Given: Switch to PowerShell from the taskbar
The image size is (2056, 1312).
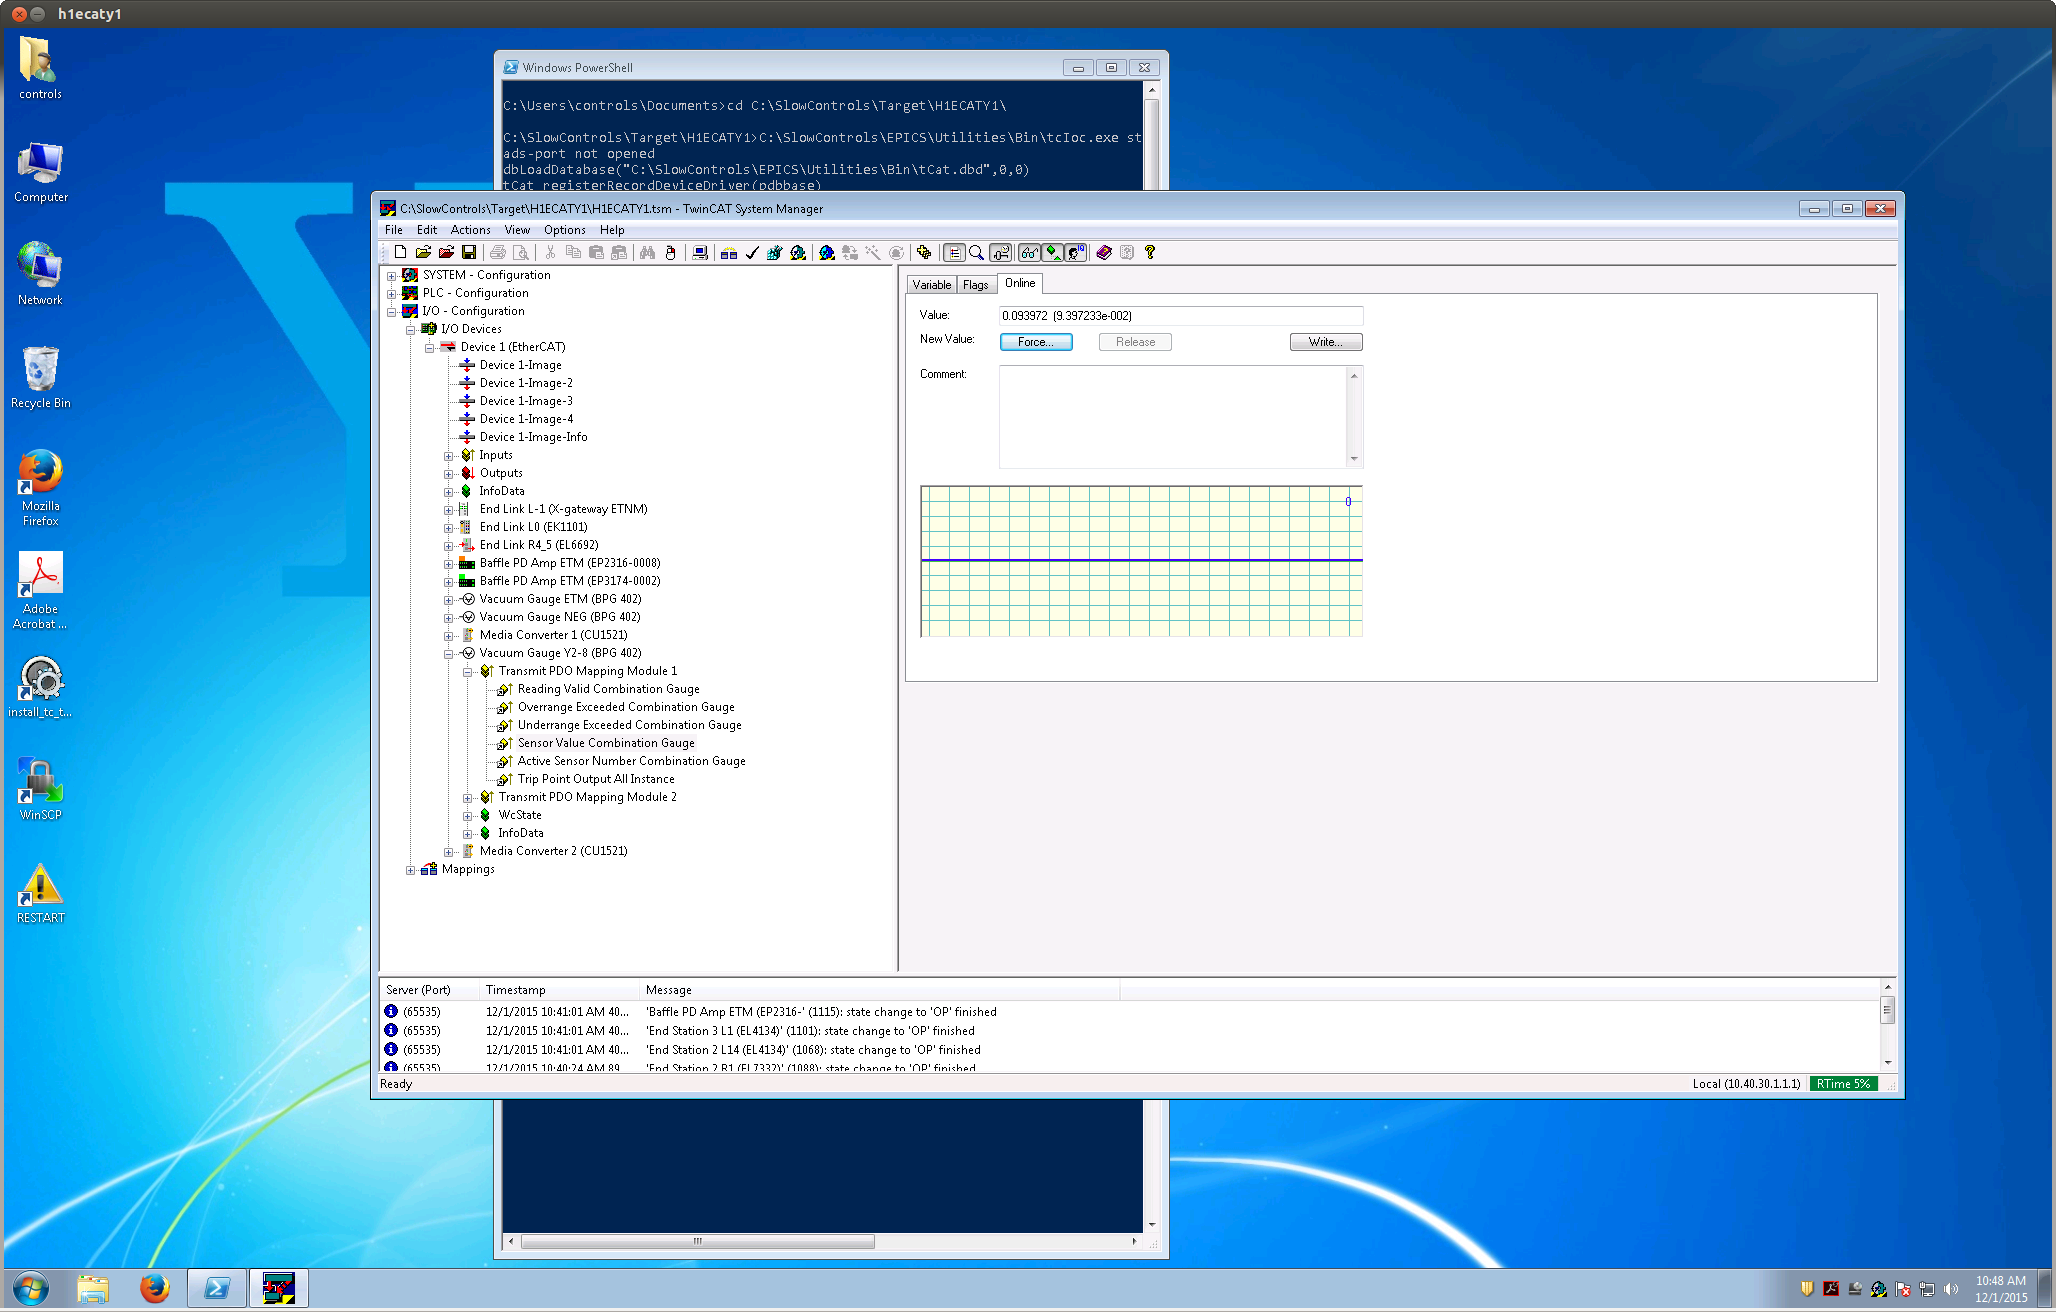Looking at the screenshot, I should 216,1288.
